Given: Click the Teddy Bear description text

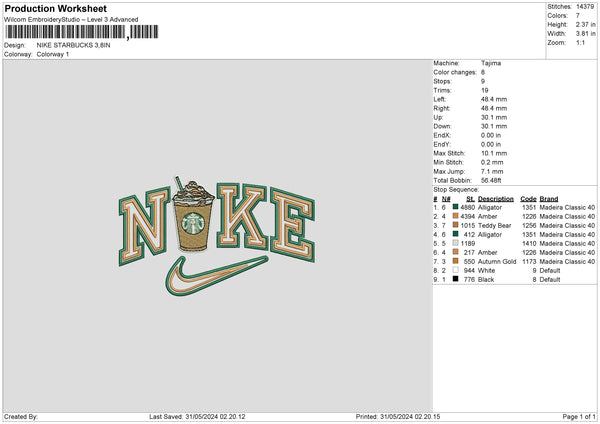Looking at the screenshot, I should pyautogui.click(x=494, y=225).
